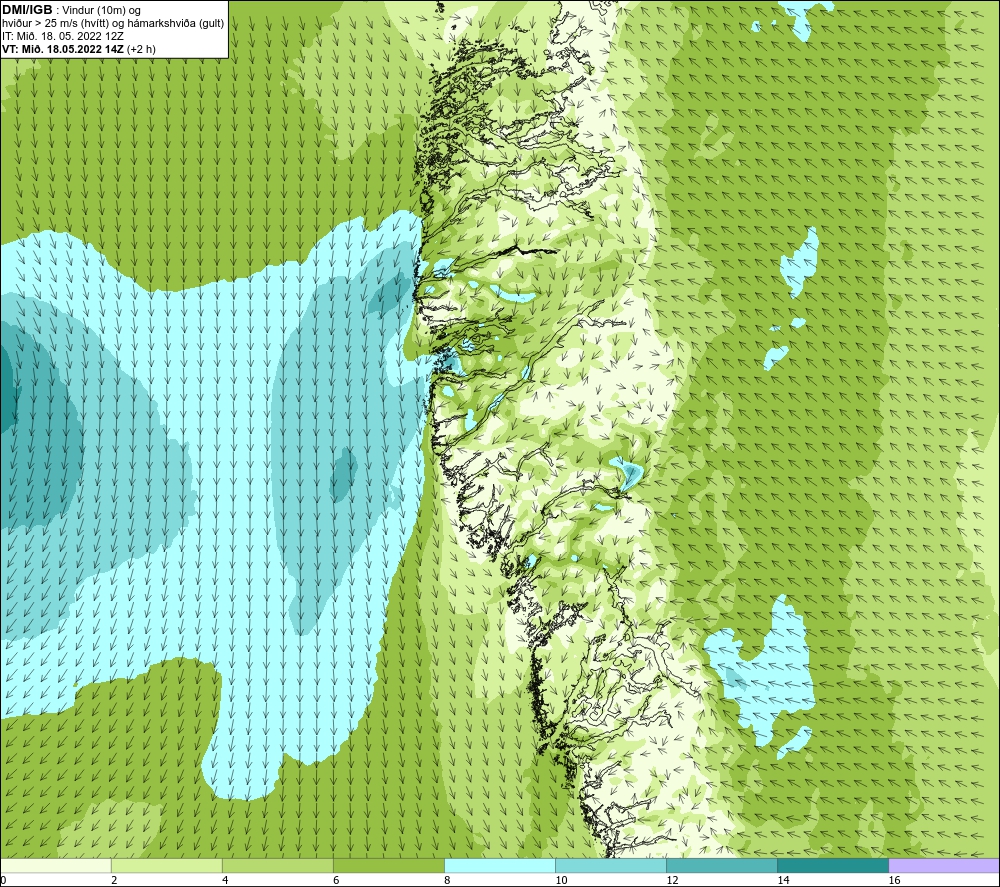1000x887 pixels.
Task: Click the legend tick label "16"
Action: pos(894,880)
